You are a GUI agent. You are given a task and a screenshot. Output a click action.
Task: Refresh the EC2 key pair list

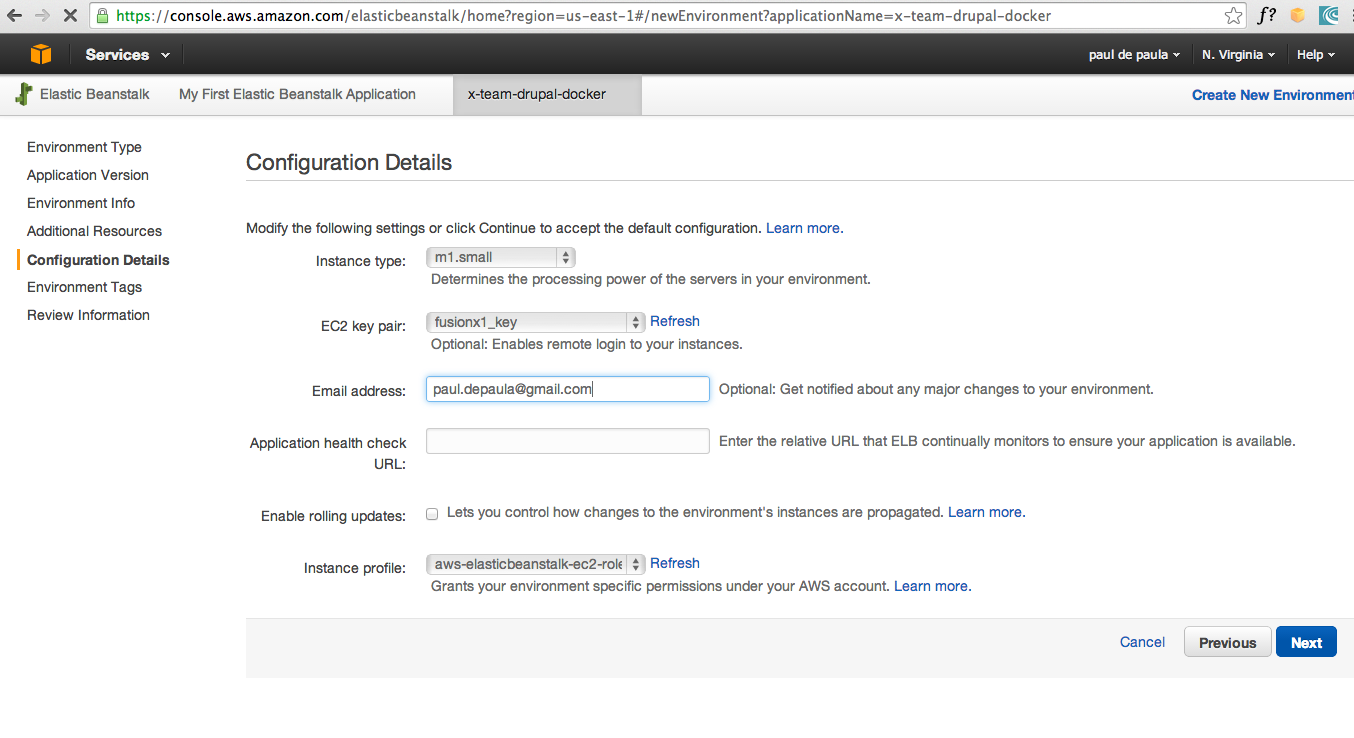(675, 321)
